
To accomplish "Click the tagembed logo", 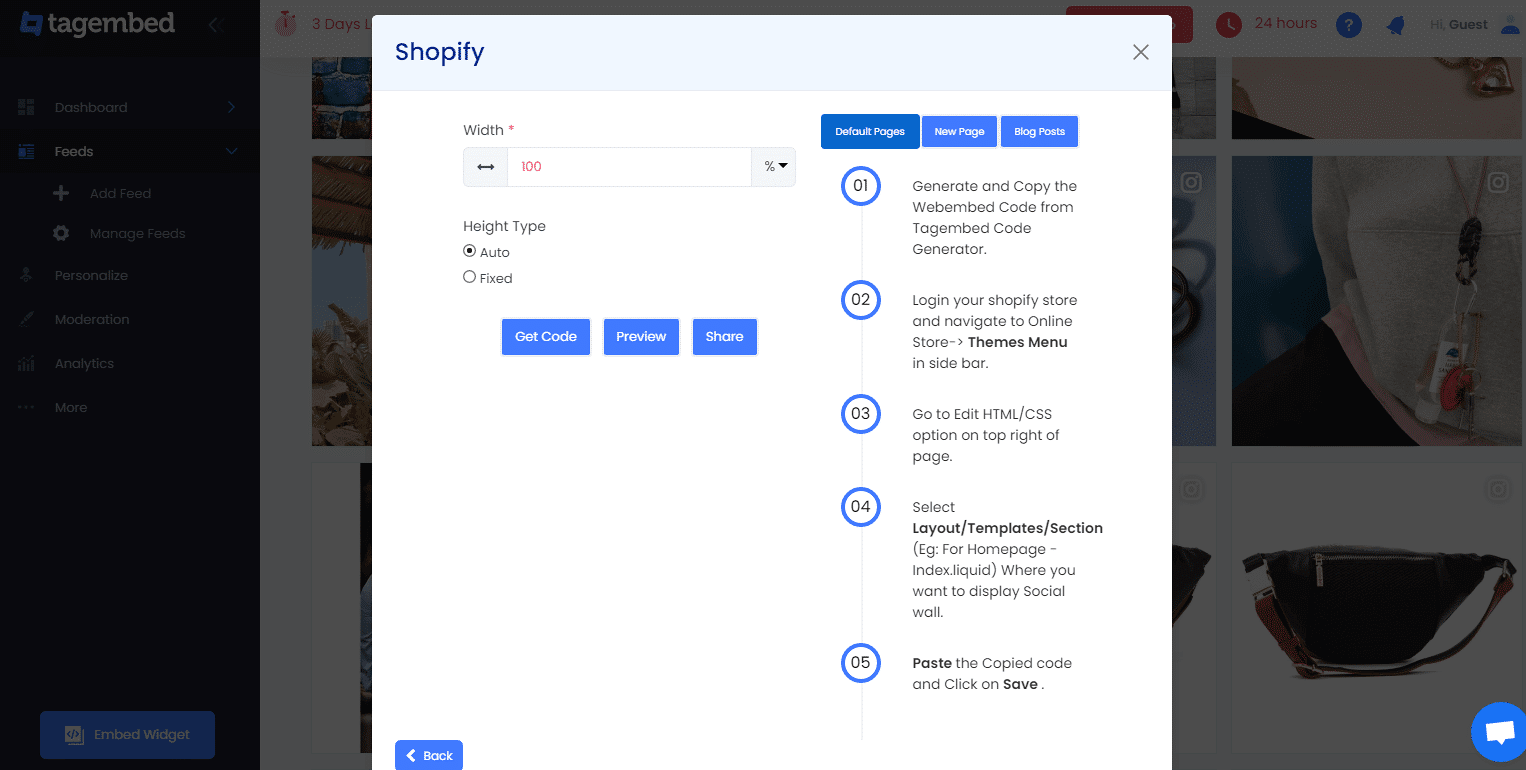I will click(x=97, y=24).
